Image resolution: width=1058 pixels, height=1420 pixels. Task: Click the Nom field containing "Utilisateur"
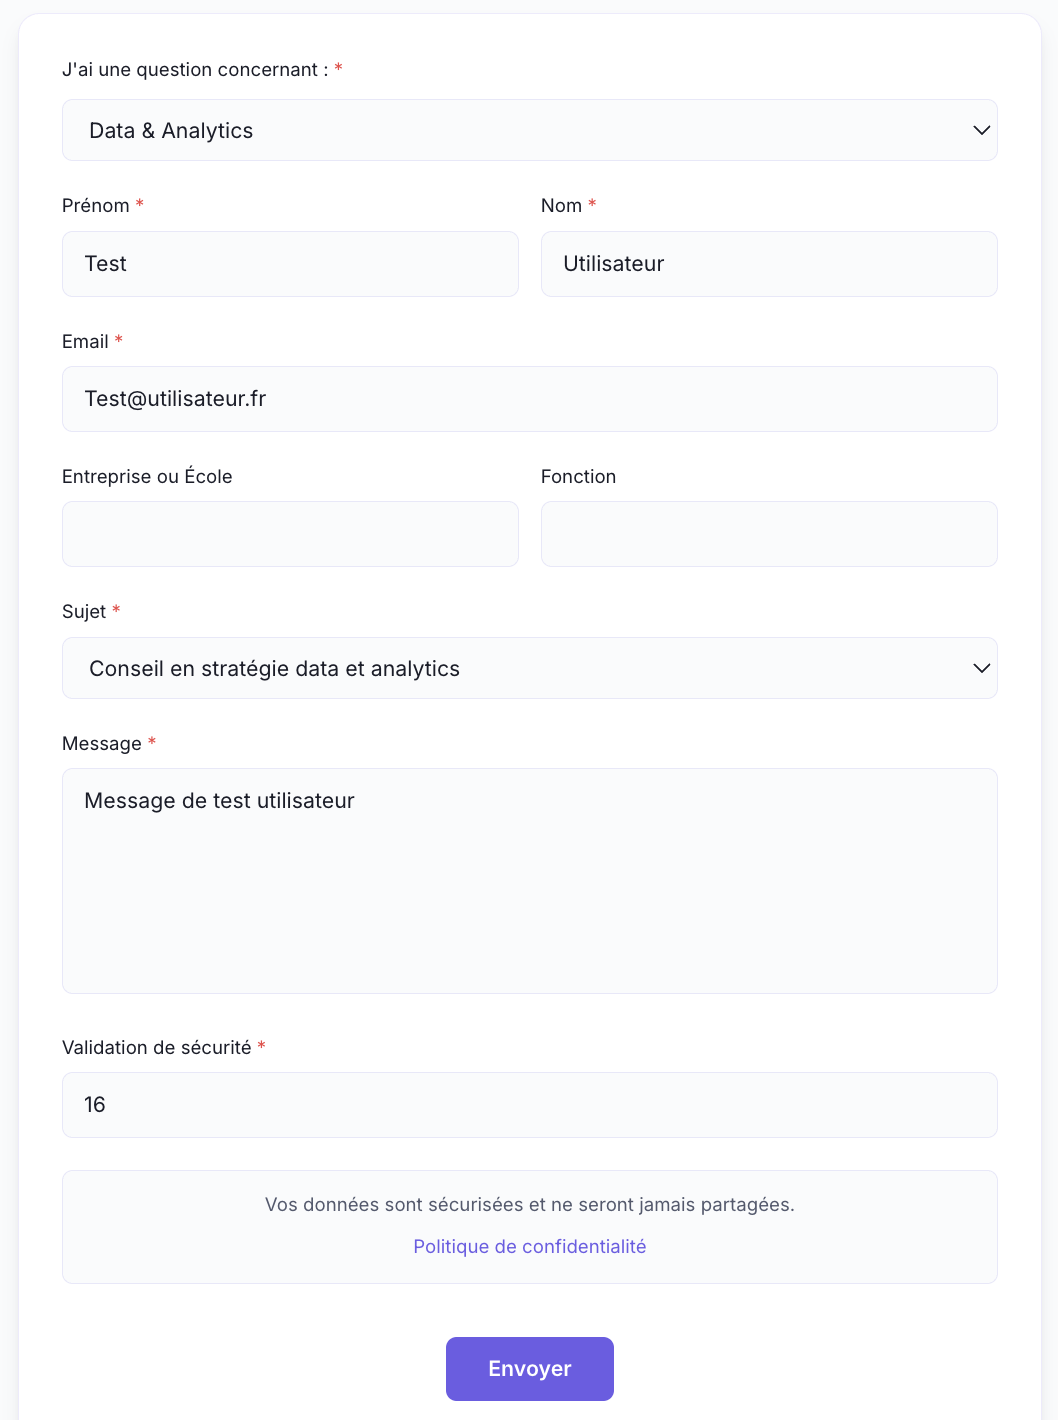[769, 264]
